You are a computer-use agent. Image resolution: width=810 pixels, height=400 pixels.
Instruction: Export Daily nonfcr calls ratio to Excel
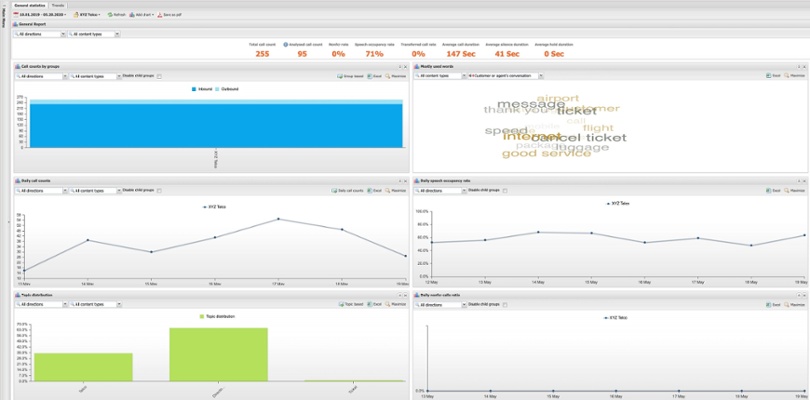pos(773,305)
